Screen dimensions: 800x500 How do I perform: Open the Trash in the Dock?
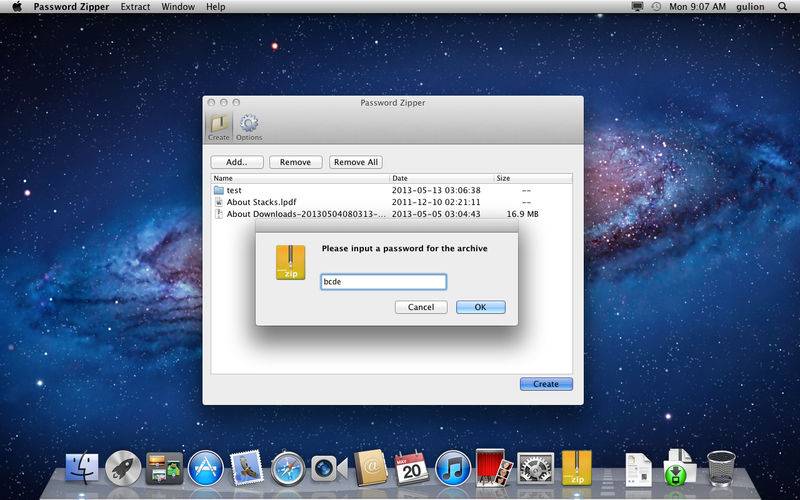pos(721,468)
